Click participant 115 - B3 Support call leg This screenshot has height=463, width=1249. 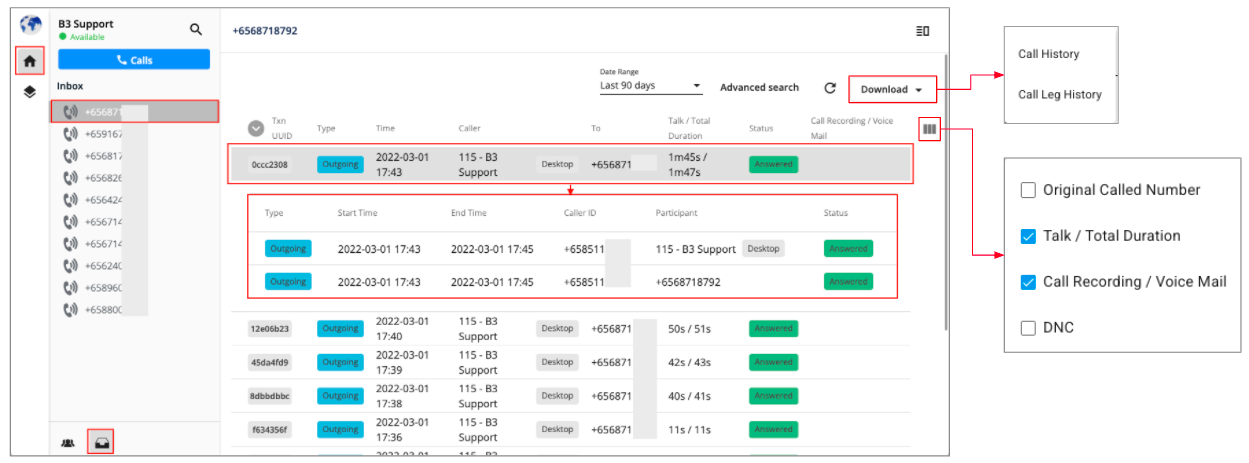pyautogui.click(x=695, y=249)
